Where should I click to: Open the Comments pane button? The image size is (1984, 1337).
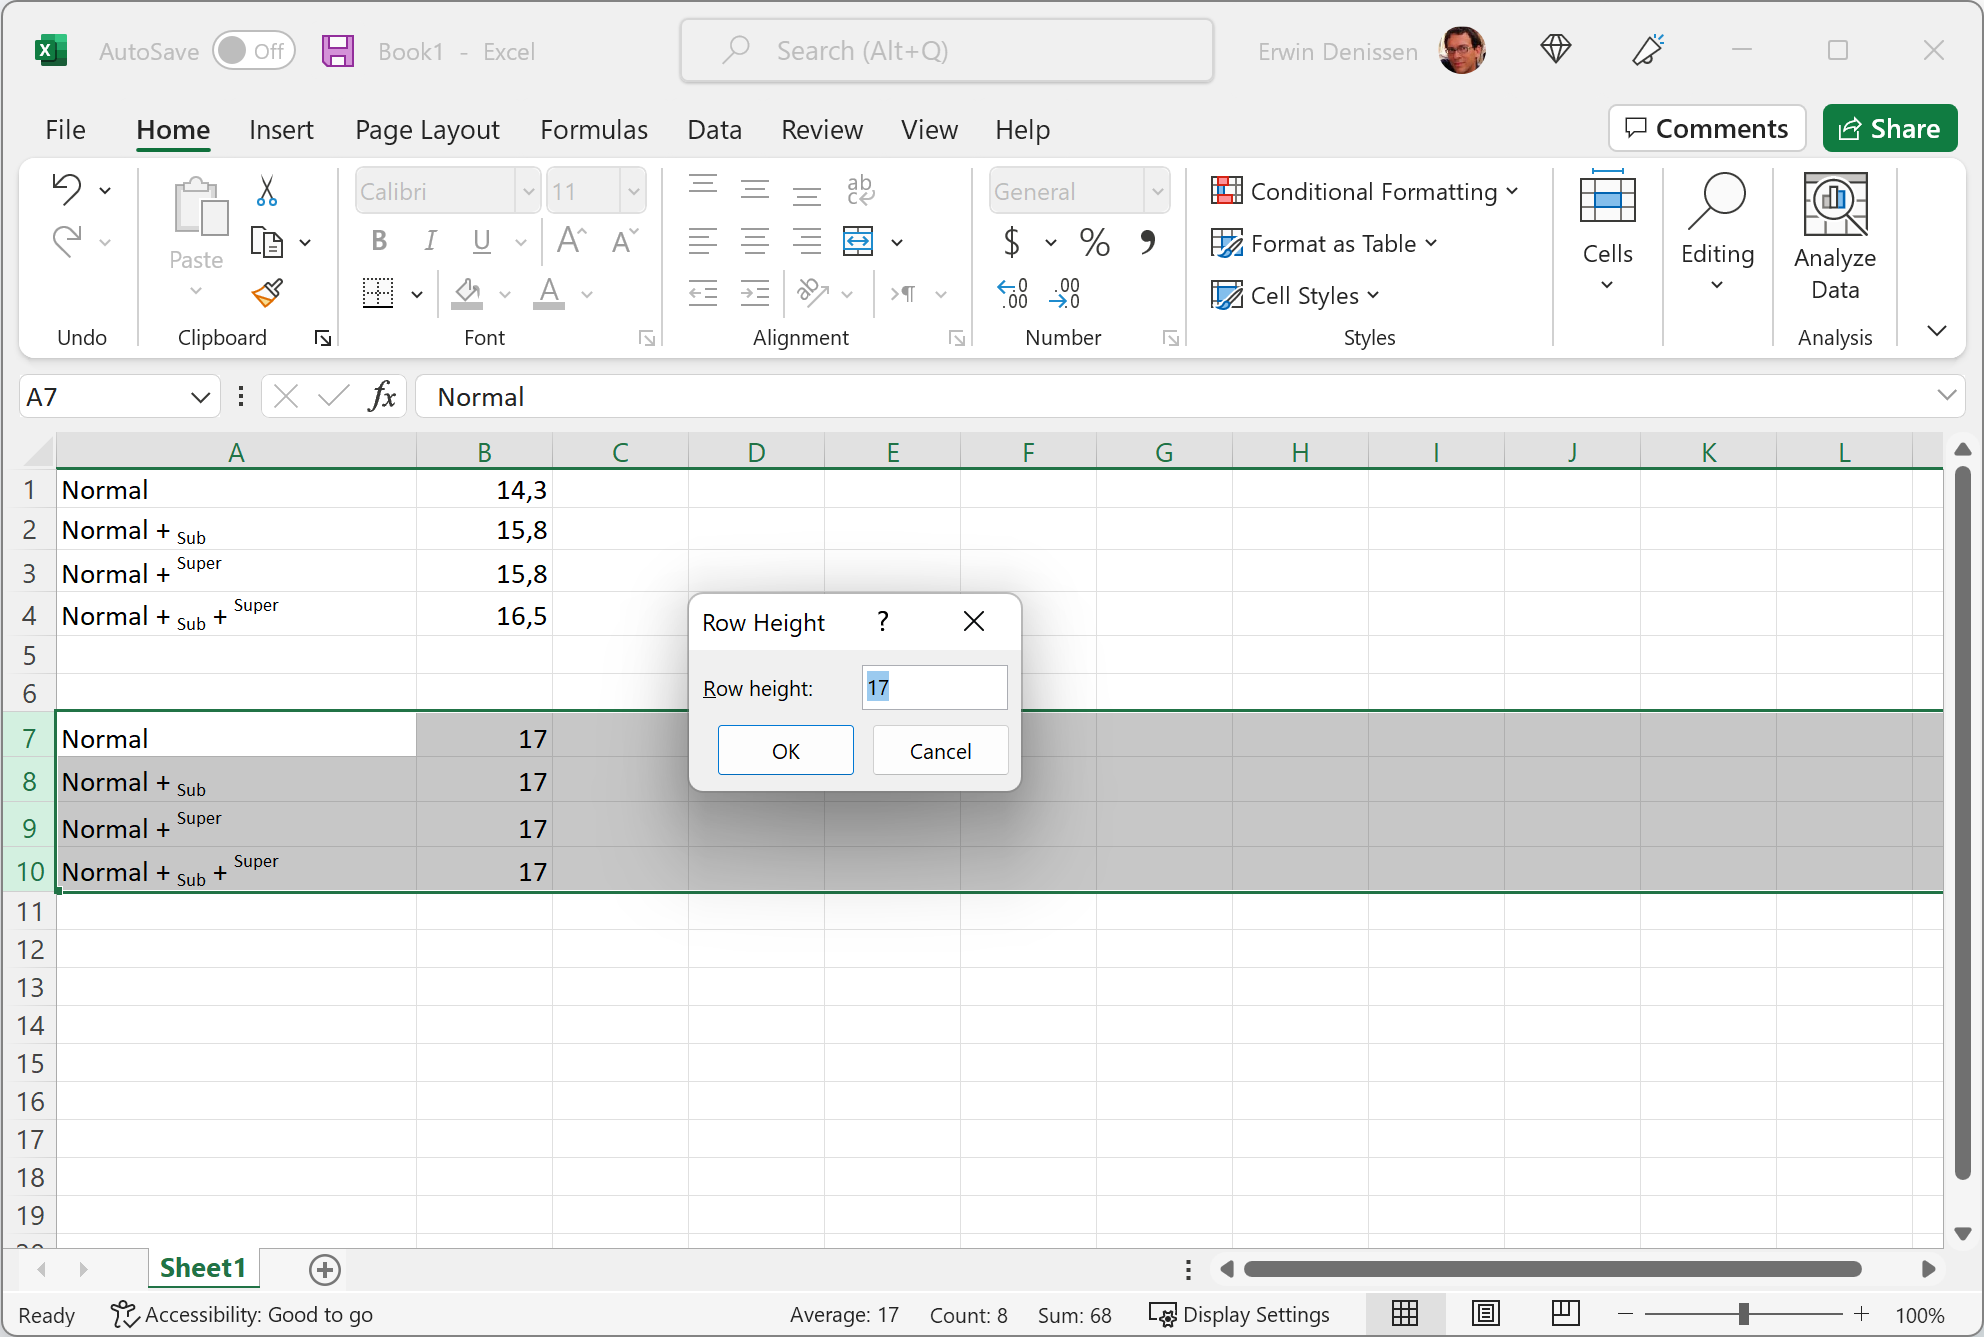pos(1707,128)
